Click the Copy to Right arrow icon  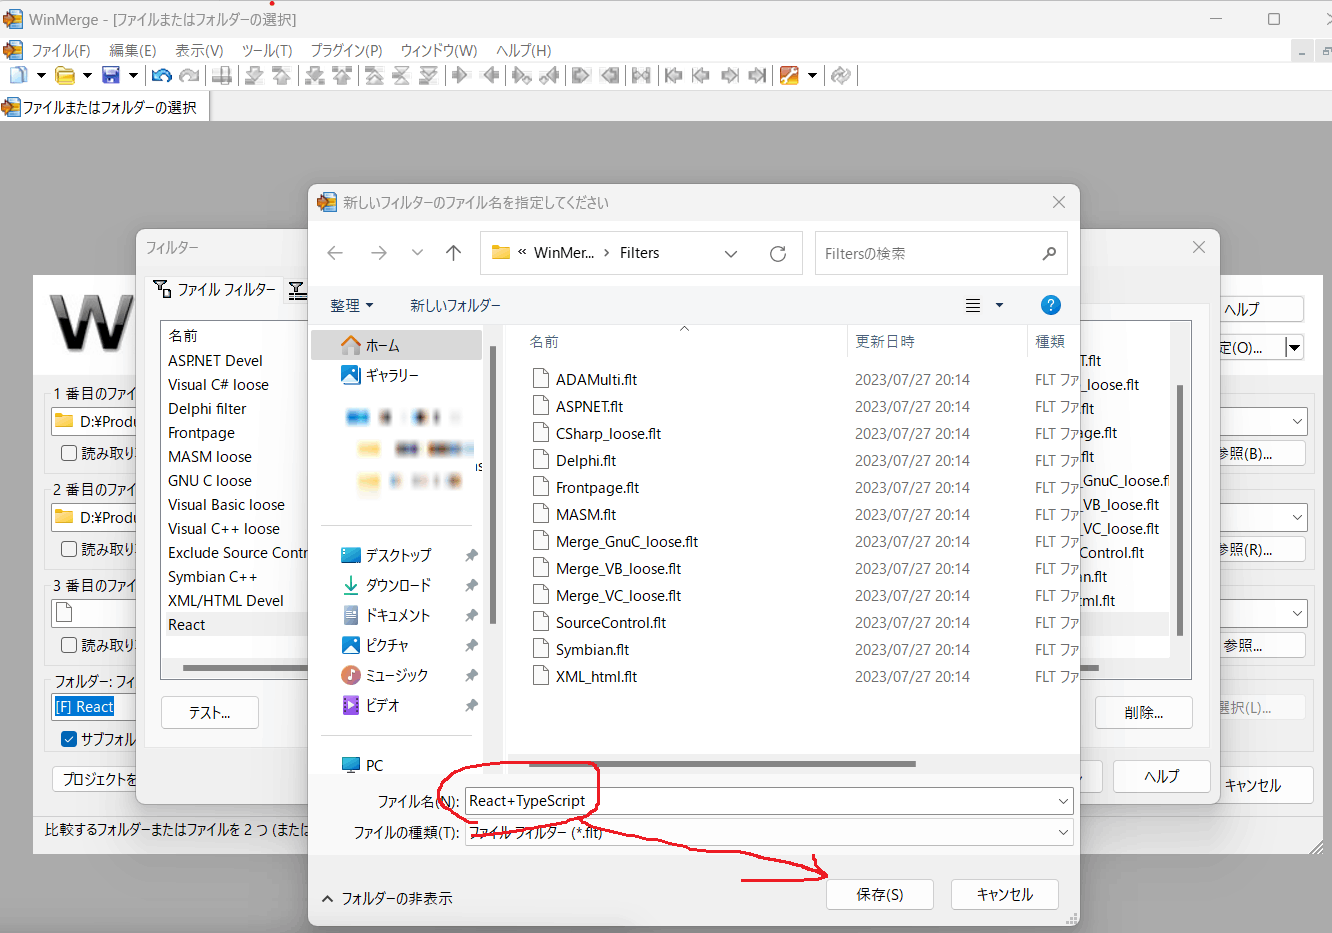[460, 75]
